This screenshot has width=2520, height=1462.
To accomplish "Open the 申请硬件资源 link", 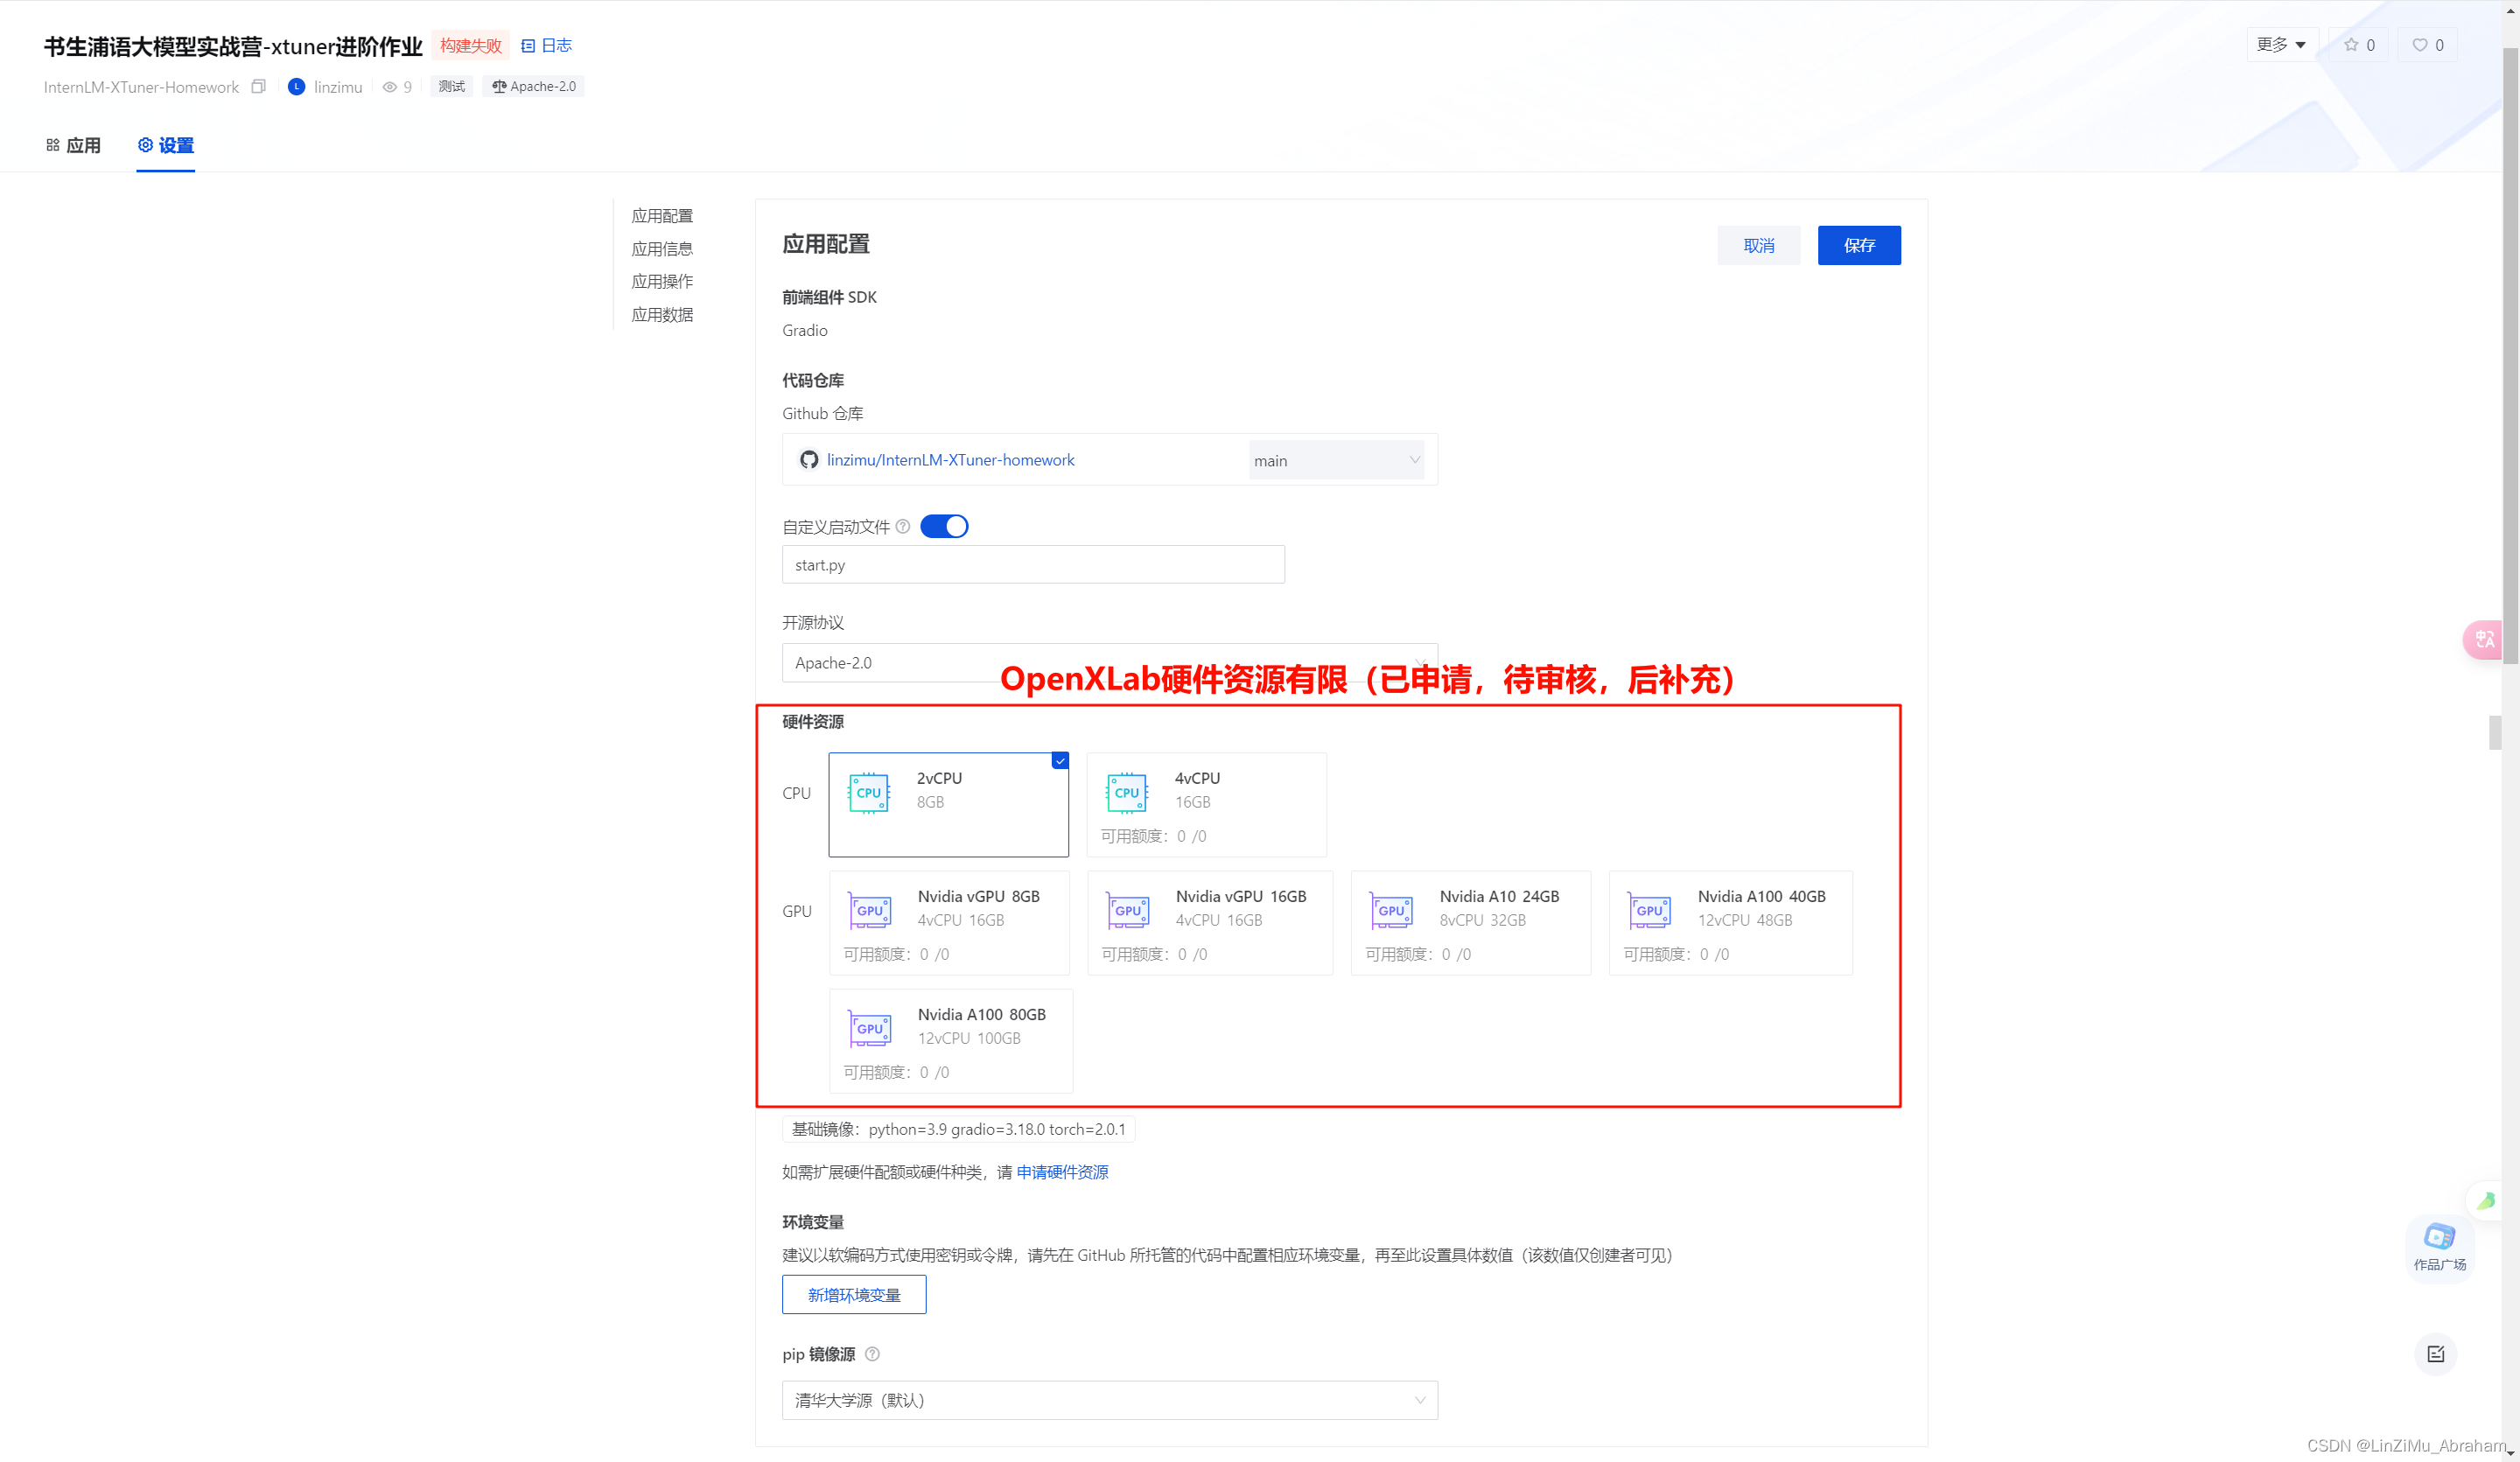I will pyautogui.click(x=1062, y=1172).
